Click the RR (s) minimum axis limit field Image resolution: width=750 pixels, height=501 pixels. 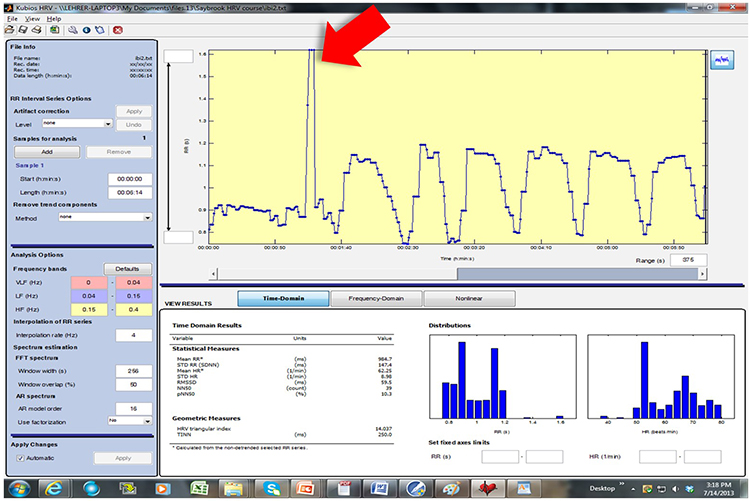point(500,456)
